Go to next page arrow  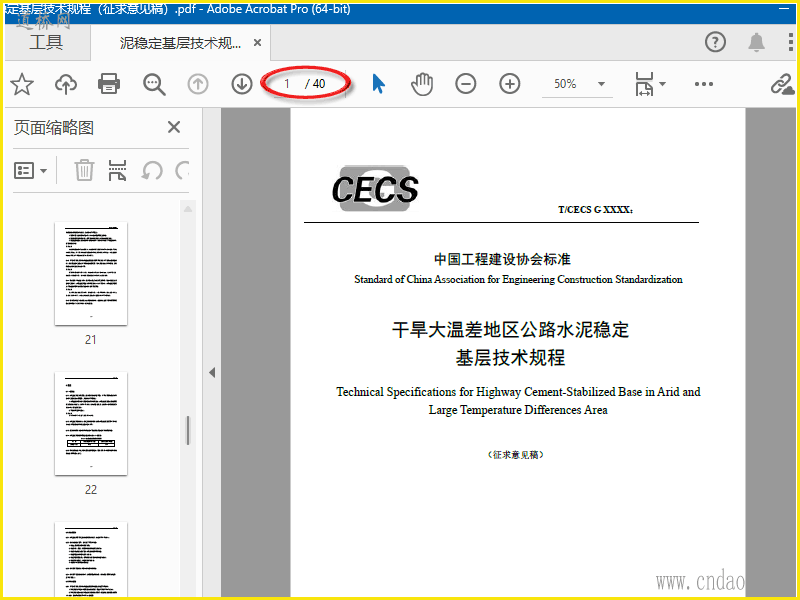tap(242, 84)
